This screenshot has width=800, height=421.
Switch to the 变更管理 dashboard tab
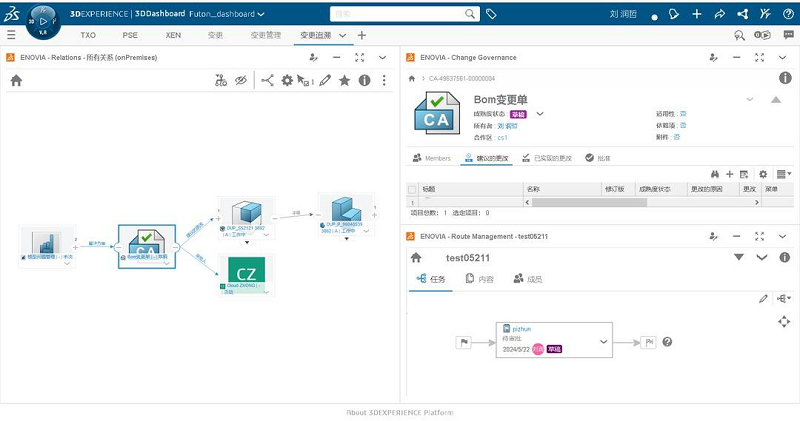(265, 35)
